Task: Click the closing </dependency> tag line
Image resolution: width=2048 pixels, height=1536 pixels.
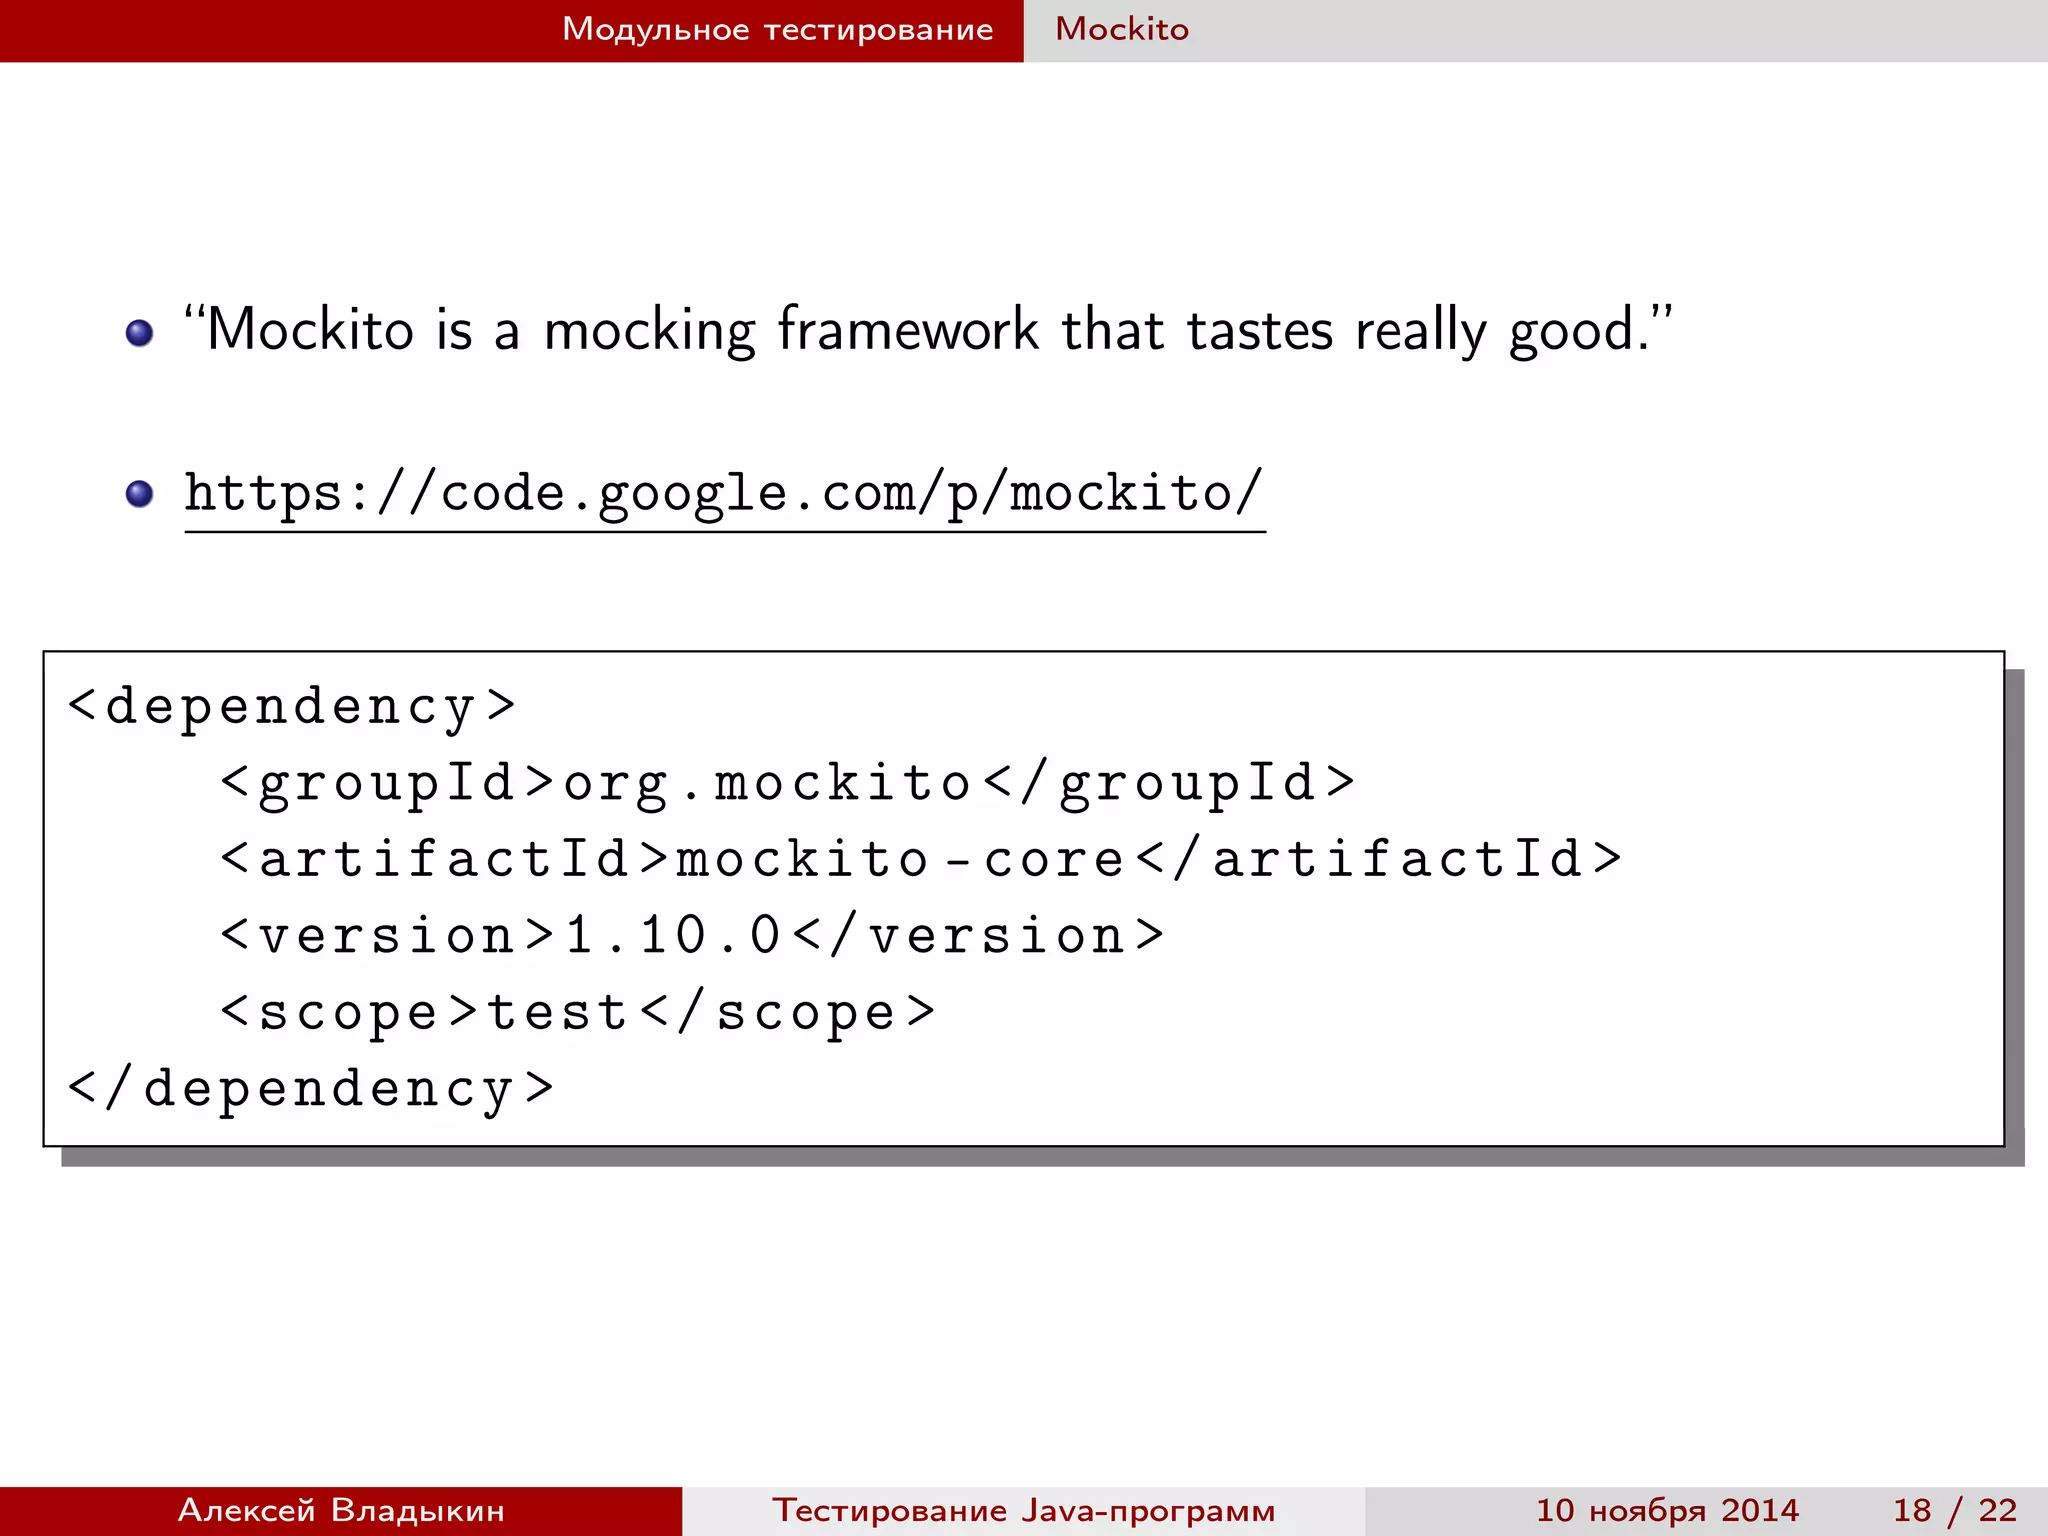Action: 311,1088
